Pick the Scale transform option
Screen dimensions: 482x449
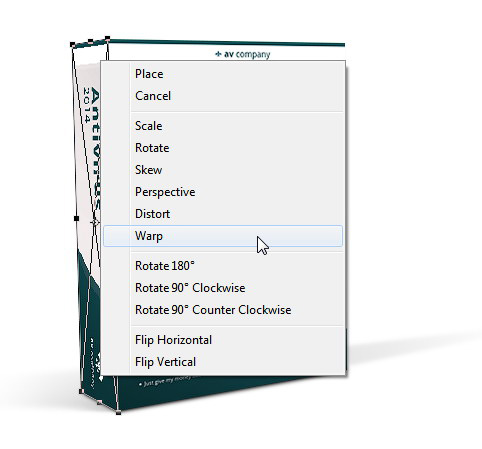(x=223, y=126)
